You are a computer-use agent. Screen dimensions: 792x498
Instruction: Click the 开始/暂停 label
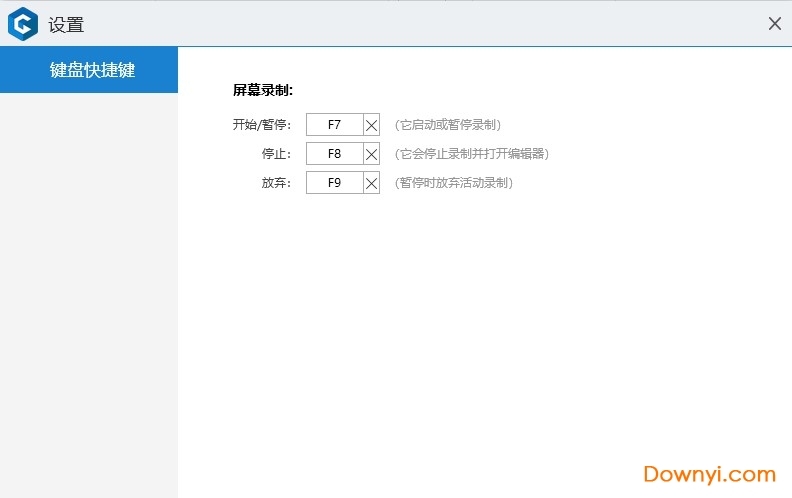261,125
